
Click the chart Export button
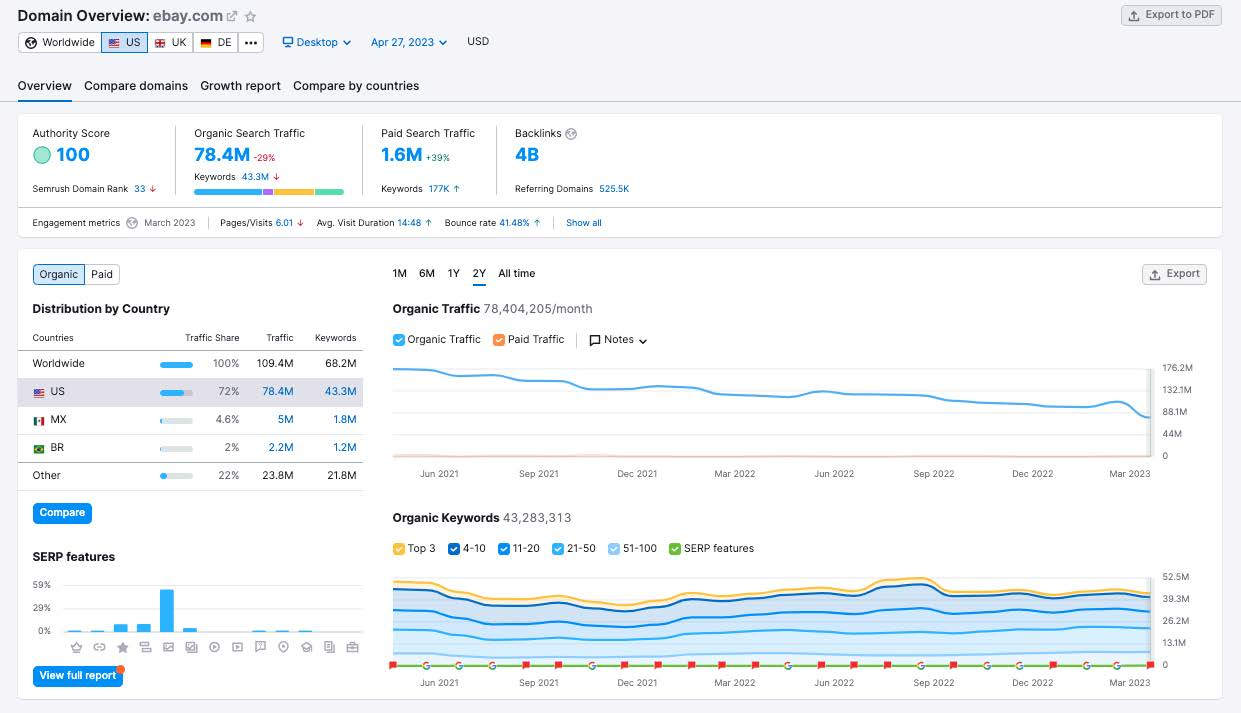pos(1174,274)
